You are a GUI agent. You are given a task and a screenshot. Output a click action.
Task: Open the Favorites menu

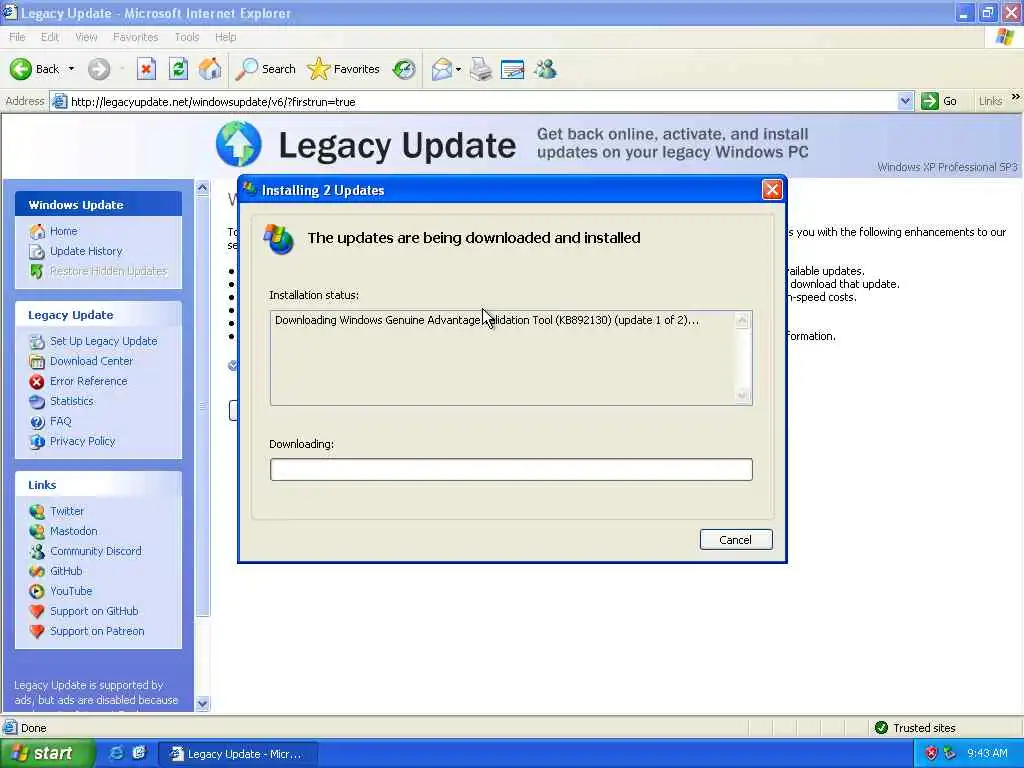pos(135,37)
